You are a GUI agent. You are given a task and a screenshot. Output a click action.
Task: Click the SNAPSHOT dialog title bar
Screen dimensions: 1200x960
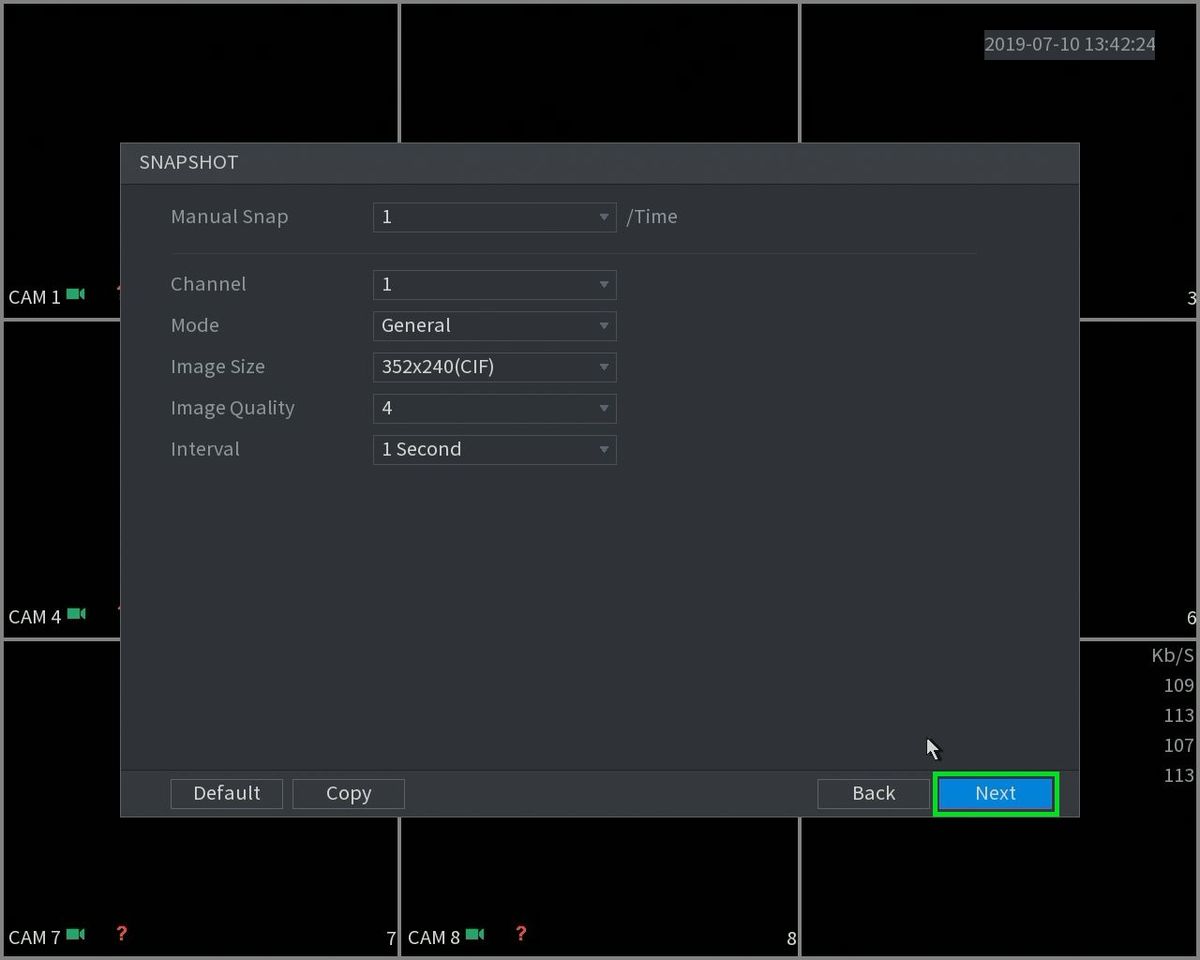click(600, 163)
